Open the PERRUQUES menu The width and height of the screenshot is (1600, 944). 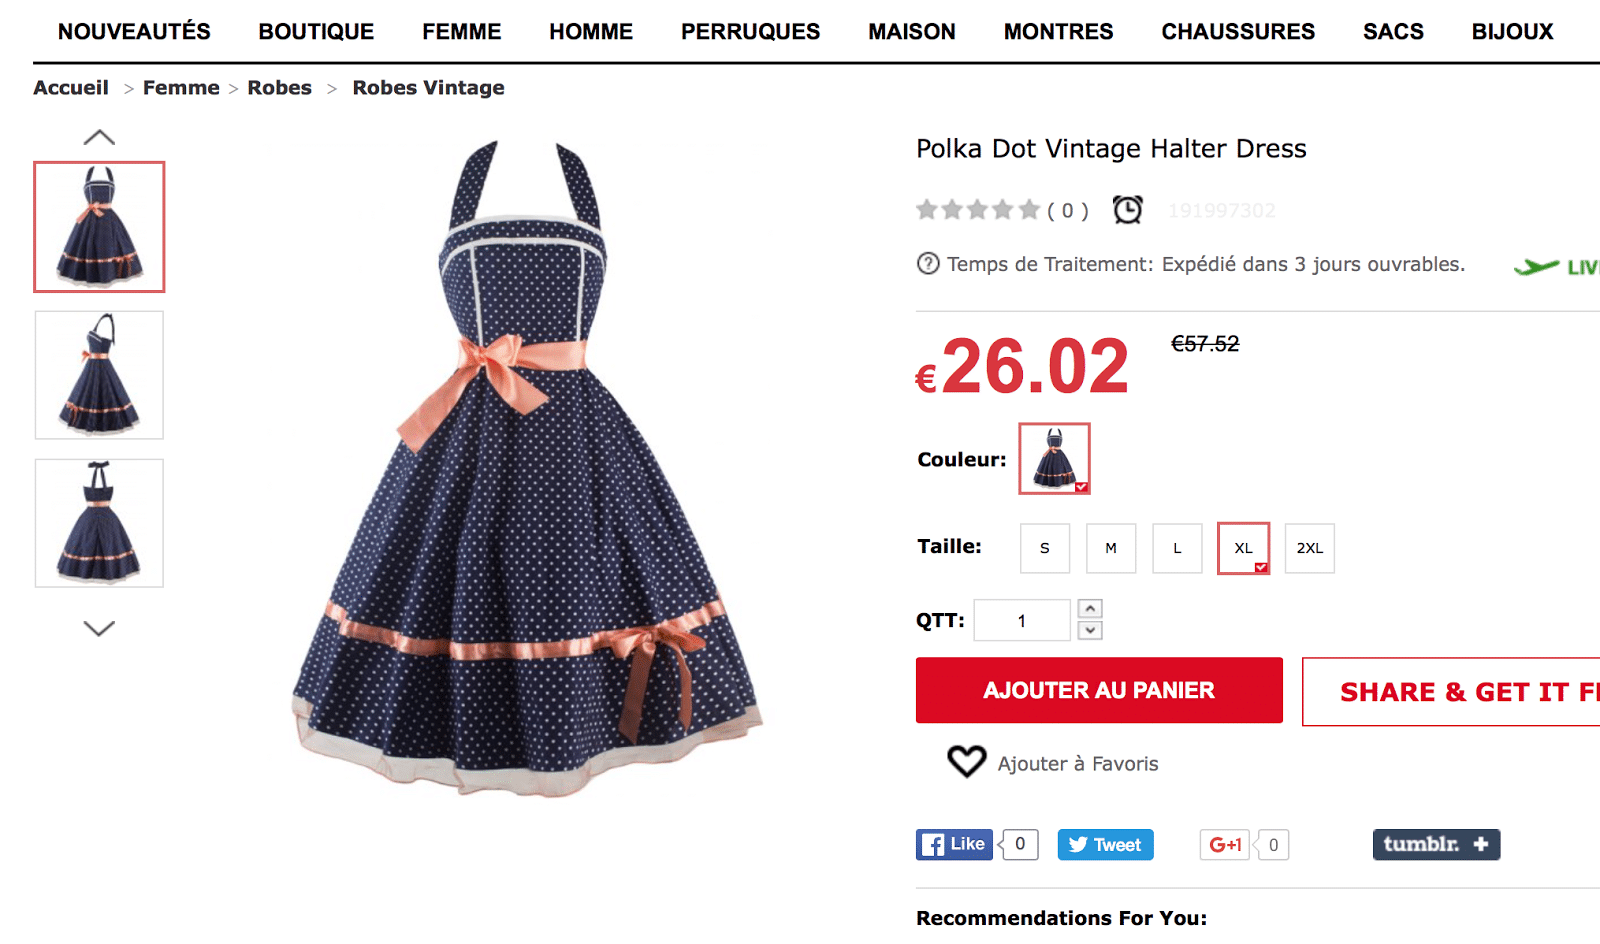click(x=750, y=32)
